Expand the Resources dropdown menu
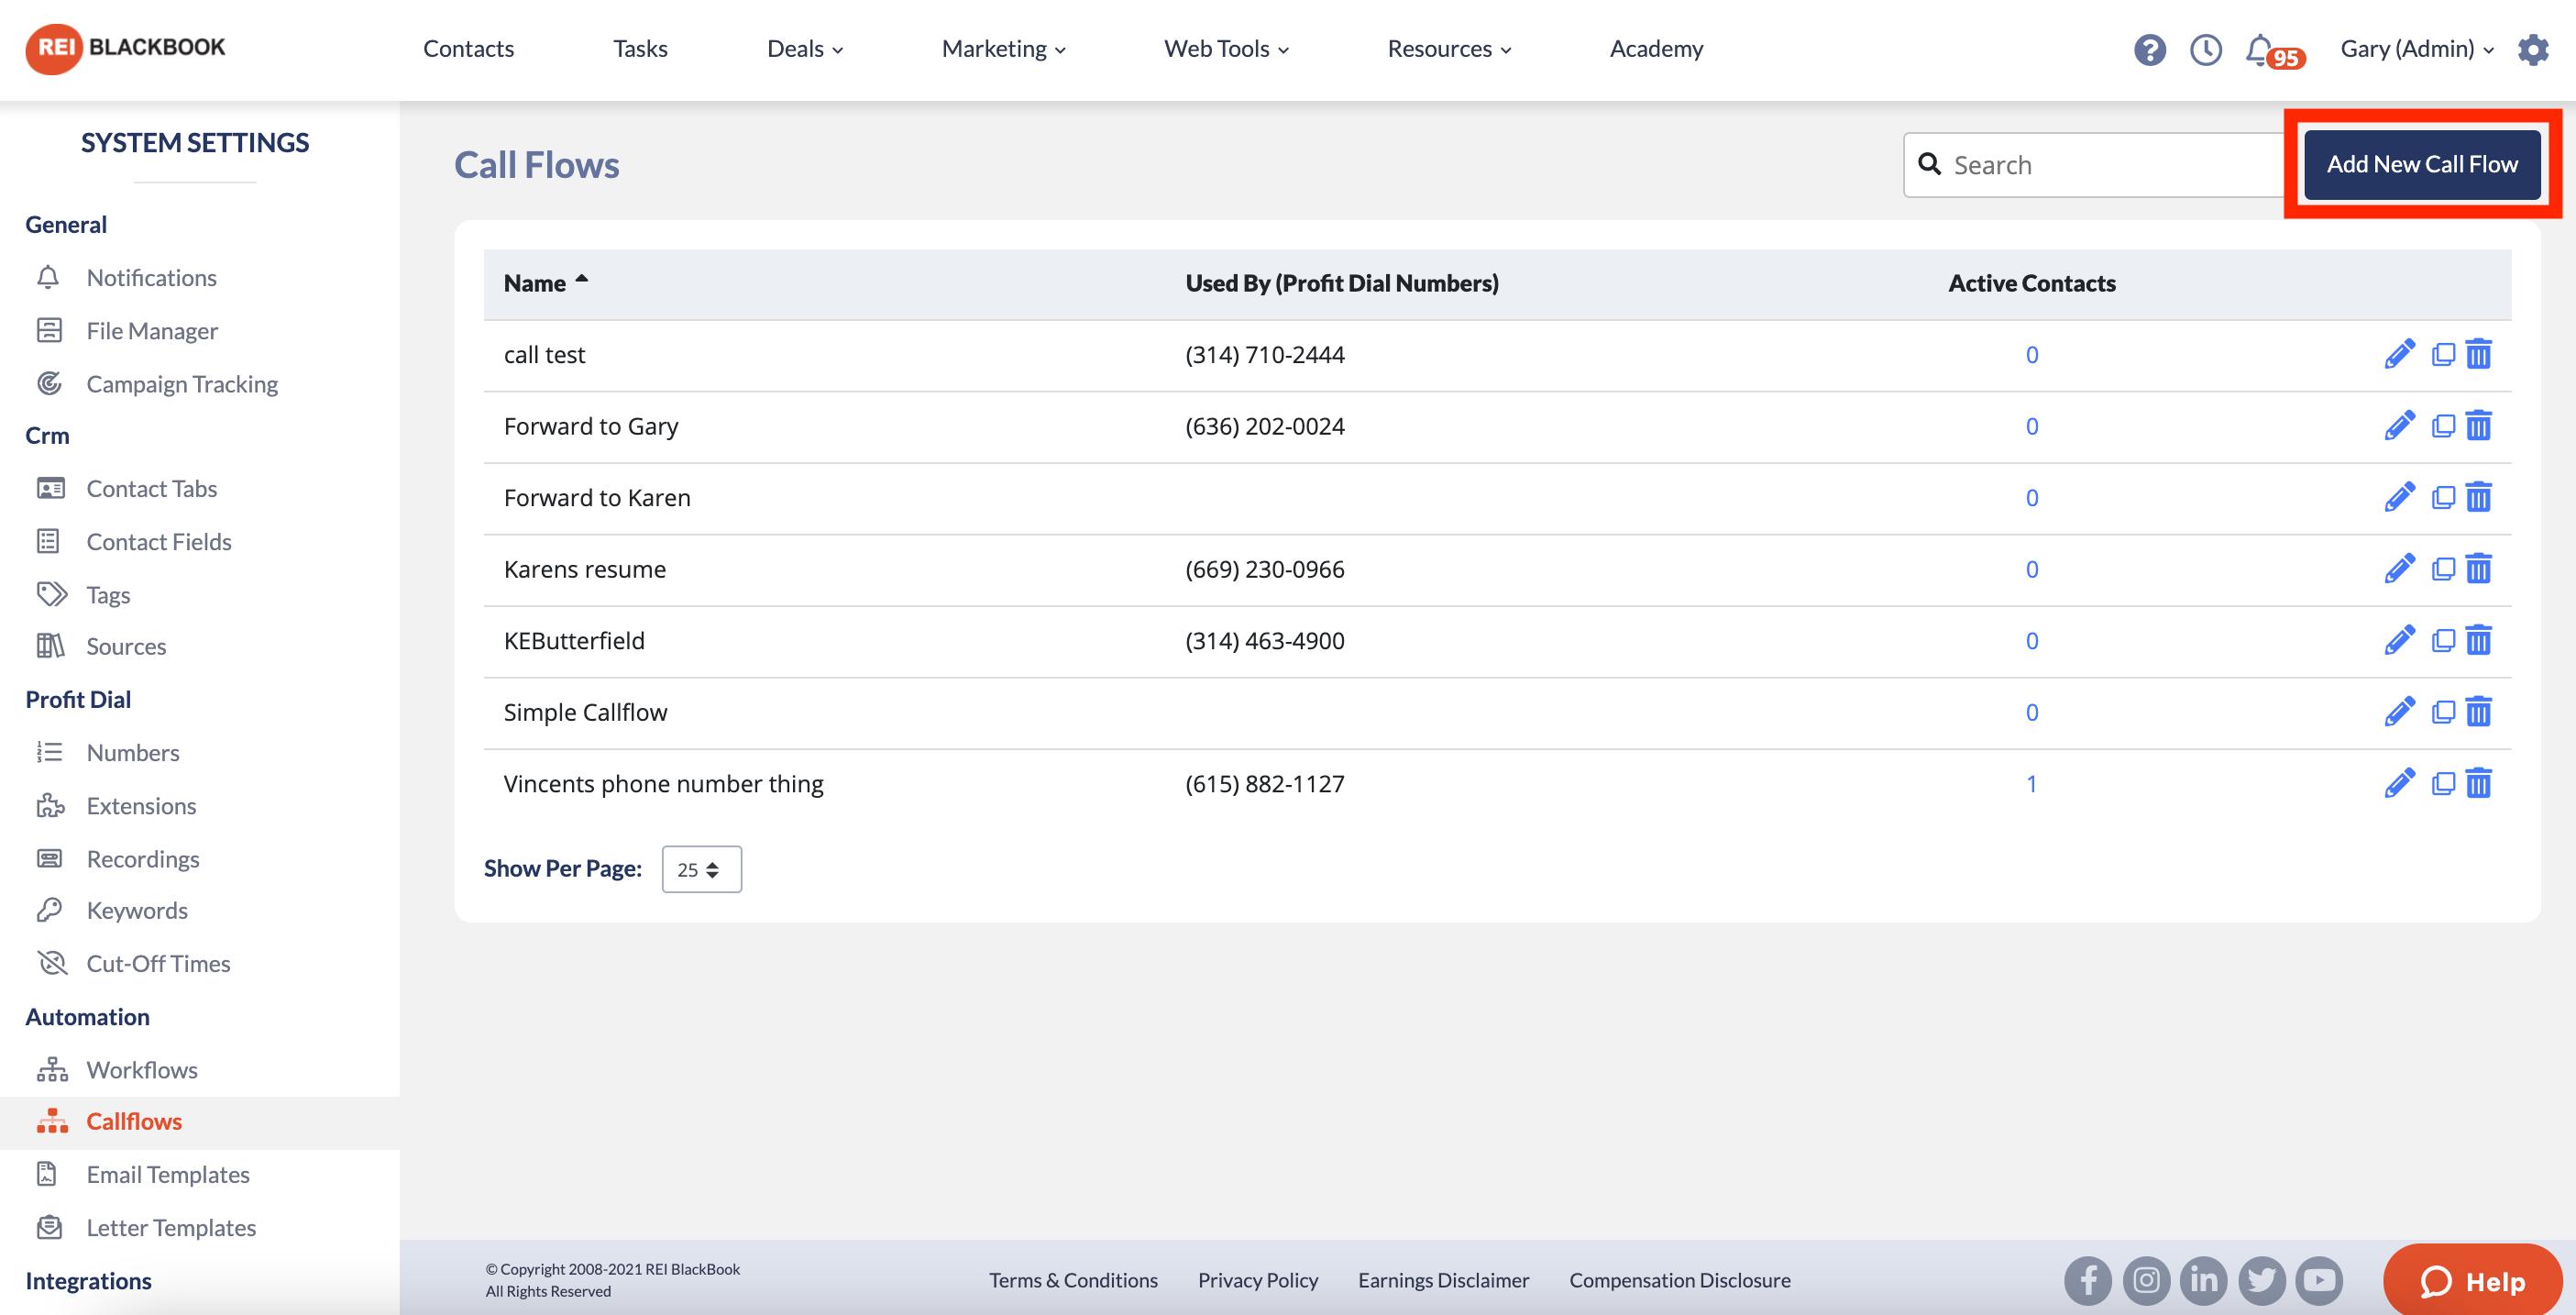This screenshot has height=1315, width=2576. (x=1449, y=49)
